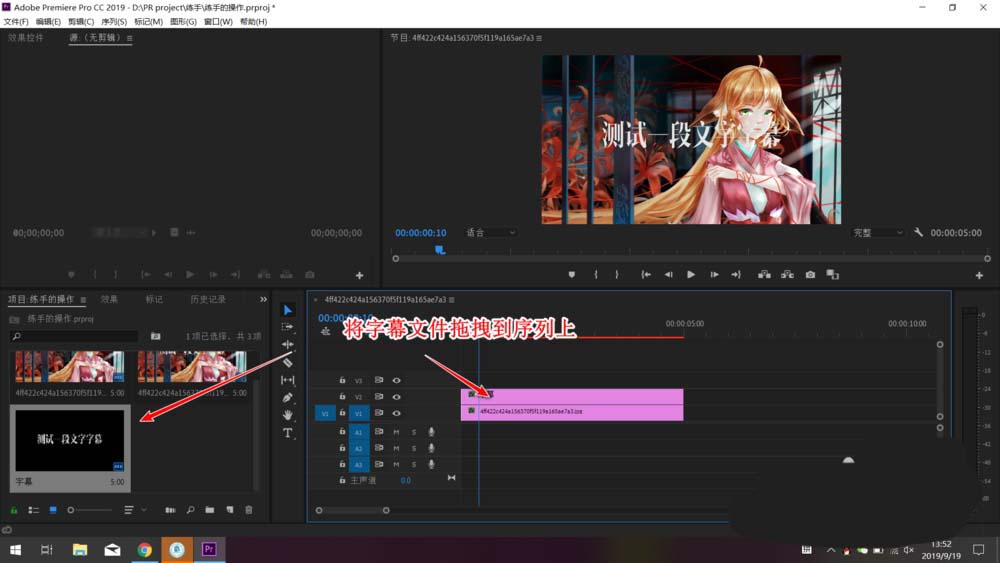Click the project panel search field

[75, 336]
